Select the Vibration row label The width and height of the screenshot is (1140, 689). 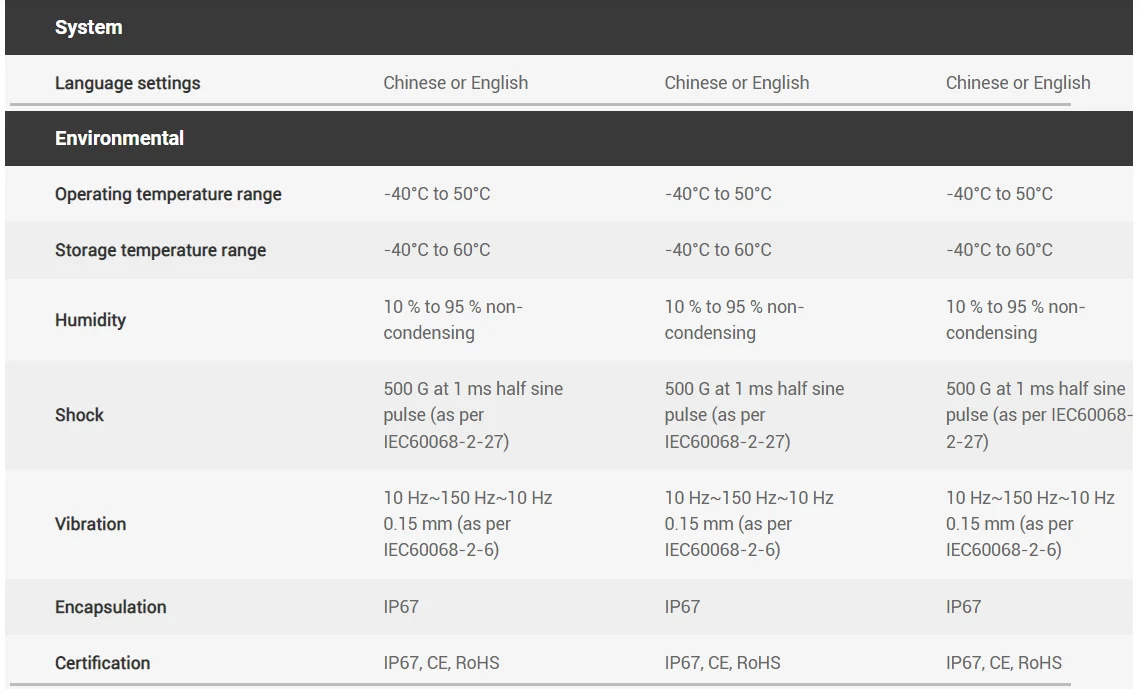pos(91,524)
